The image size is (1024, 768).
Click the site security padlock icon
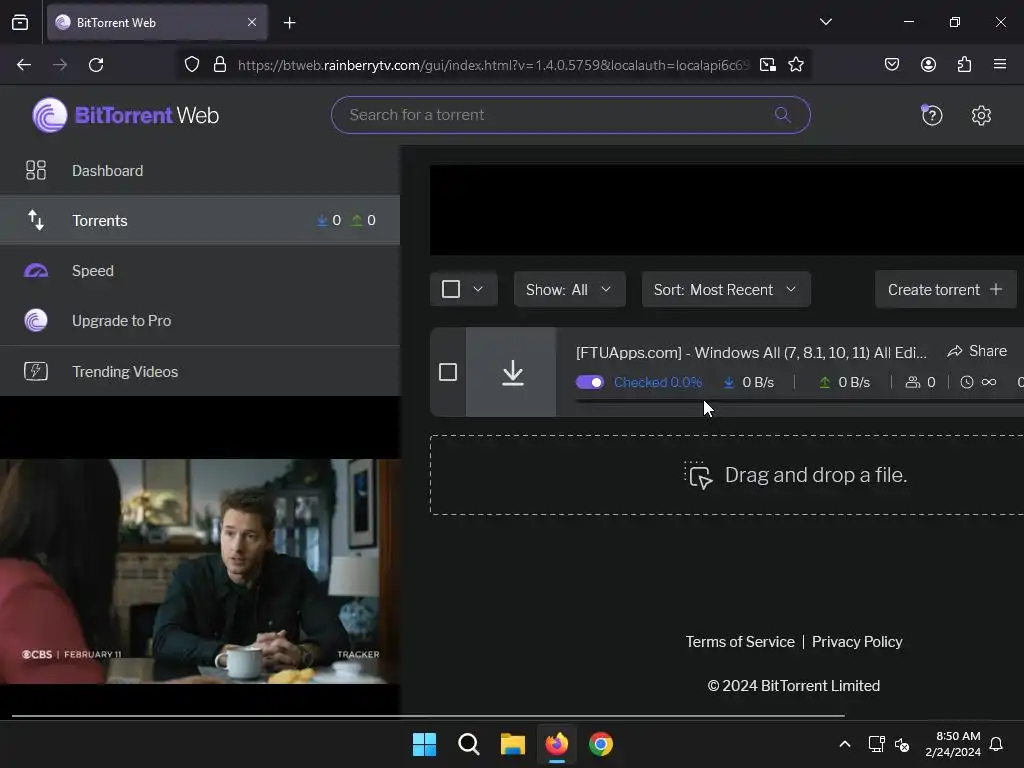tap(220, 65)
